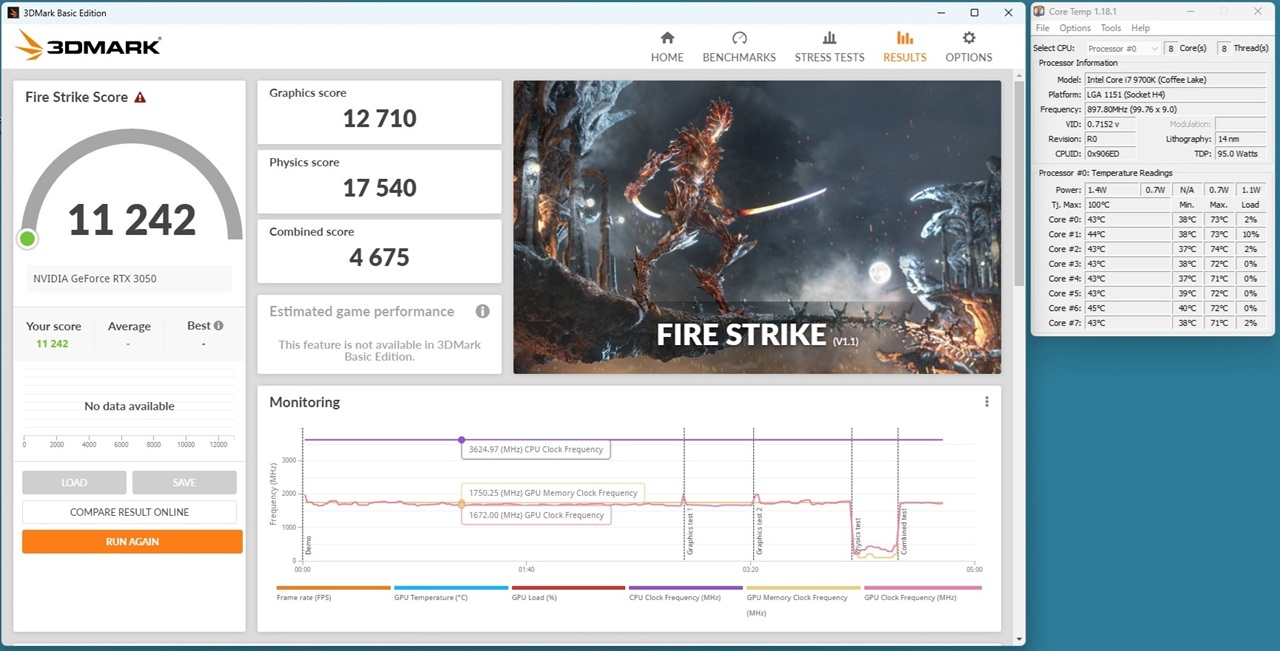1280x651 pixels.
Task: Open the Help menu in Core Temp
Action: click(x=1140, y=28)
